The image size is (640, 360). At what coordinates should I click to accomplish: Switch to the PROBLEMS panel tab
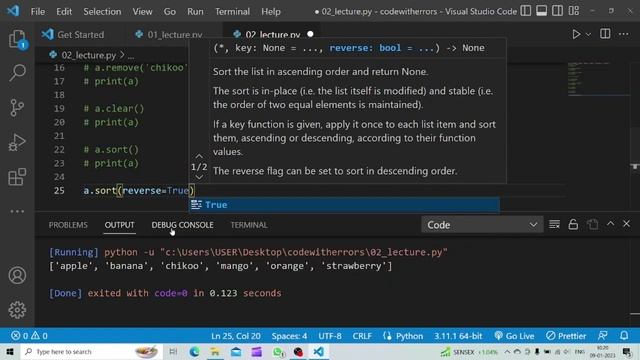point(68,225)
